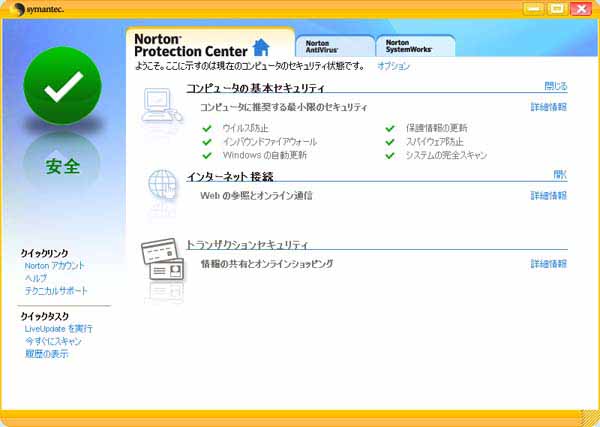This screenshot has width=600, height=427.
Task: Click the コンピュータの基本セキュリティ heading
Action: (255, 88)
